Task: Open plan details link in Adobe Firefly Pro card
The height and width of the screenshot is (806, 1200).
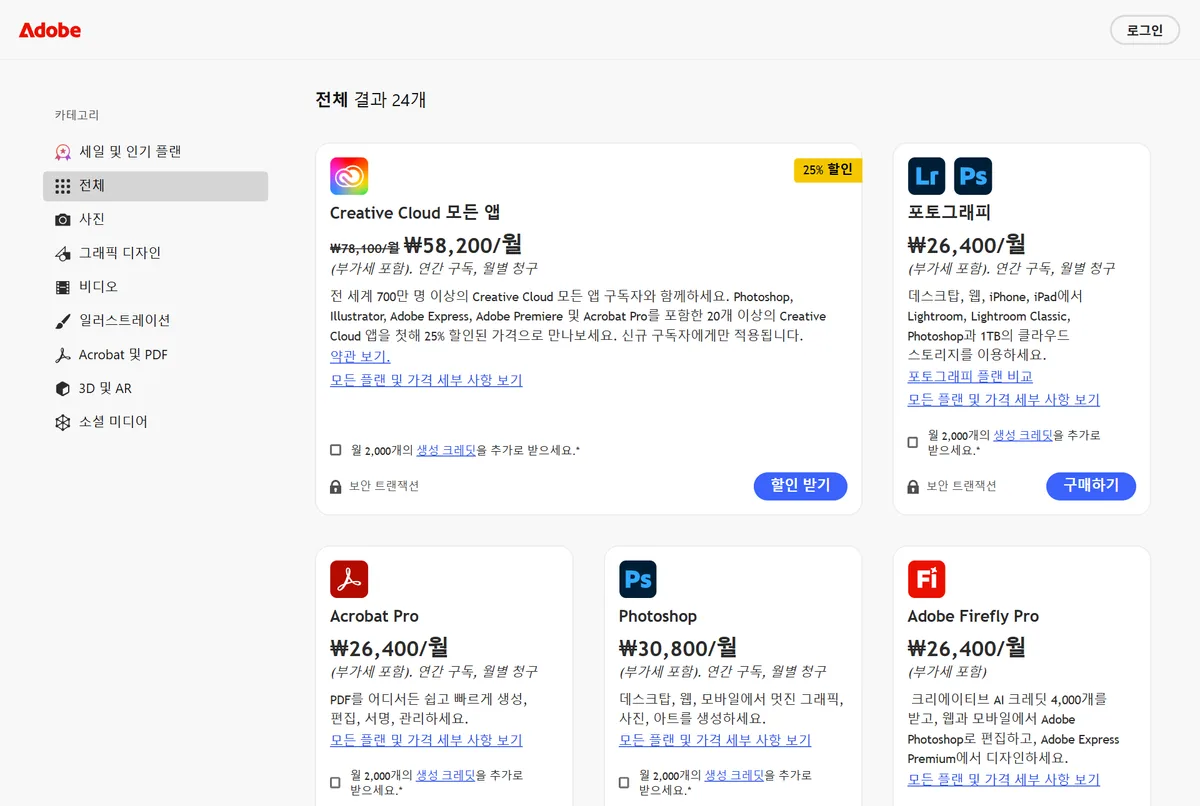Action: point(1003,780)
